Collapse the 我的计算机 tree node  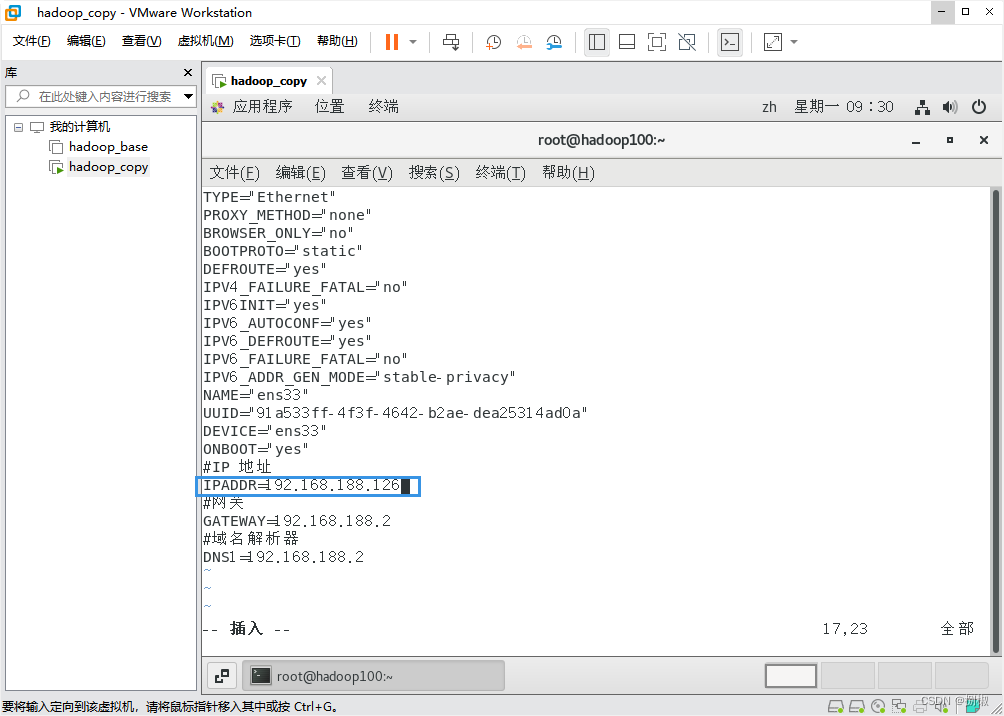pos(18,127)
